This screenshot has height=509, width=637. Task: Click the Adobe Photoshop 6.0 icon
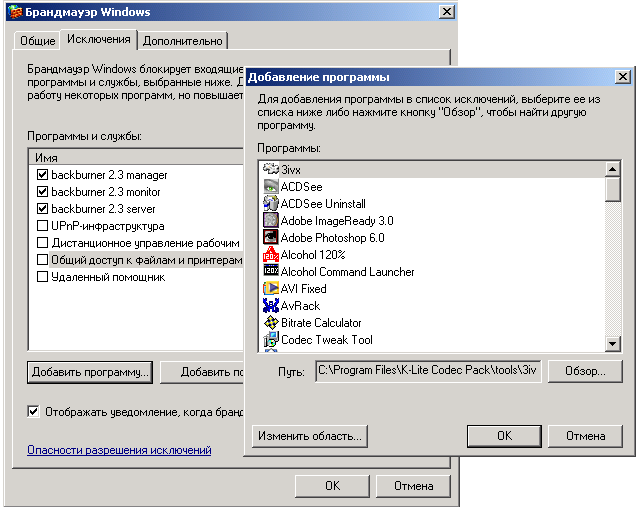pos(271,238)
